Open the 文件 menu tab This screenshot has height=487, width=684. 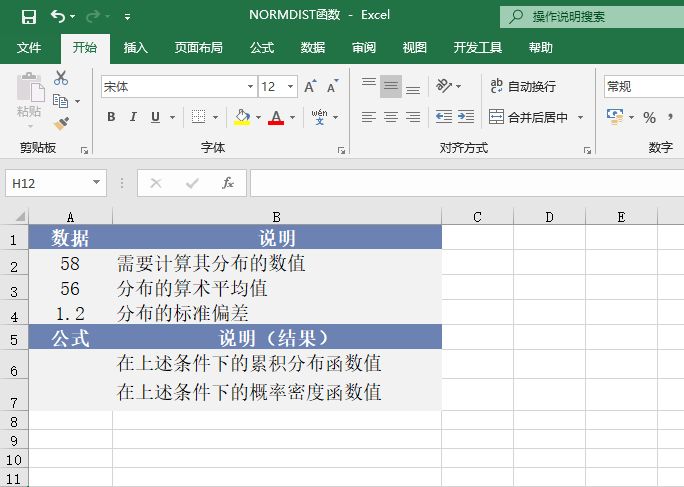point(29,47)
